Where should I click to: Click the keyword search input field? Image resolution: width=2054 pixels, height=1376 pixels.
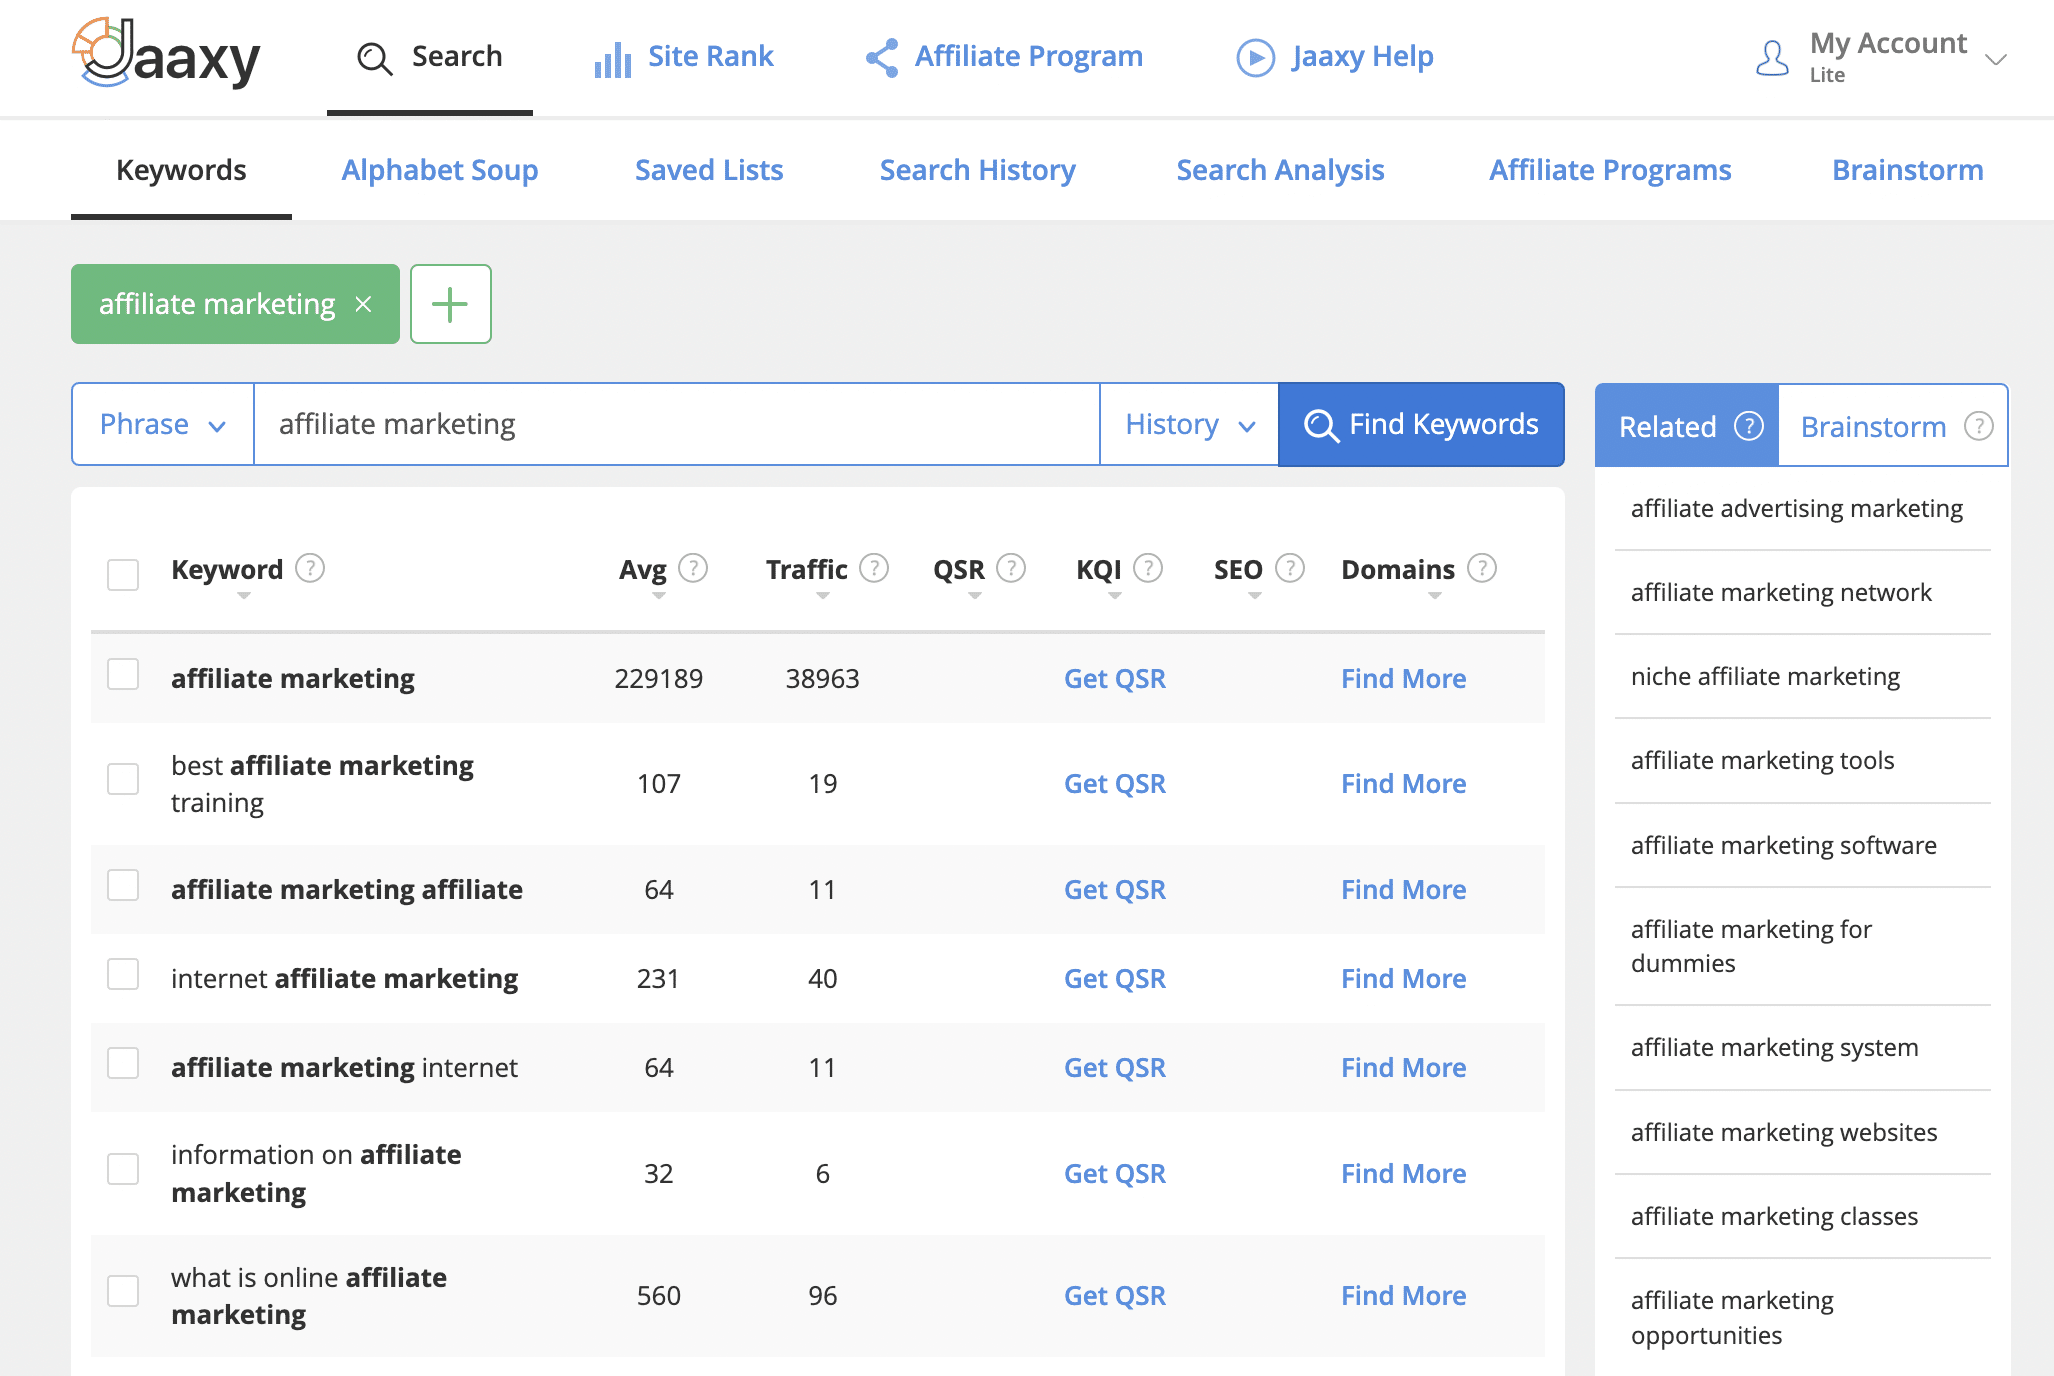(x=677, y=424)
